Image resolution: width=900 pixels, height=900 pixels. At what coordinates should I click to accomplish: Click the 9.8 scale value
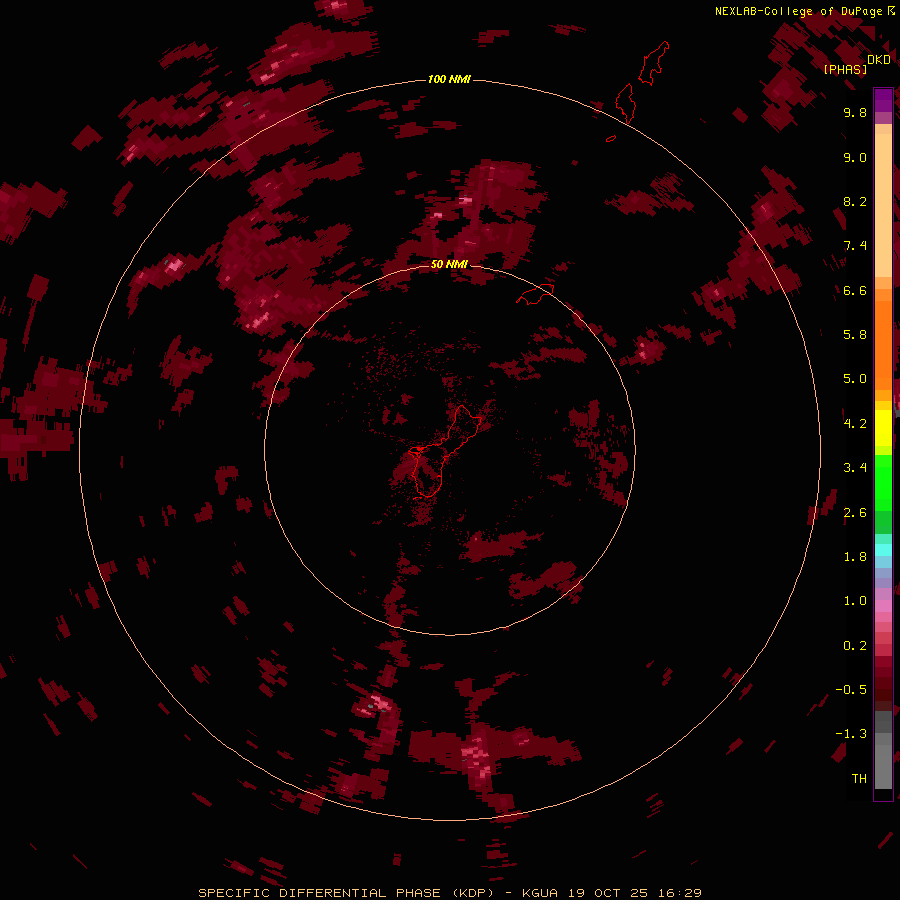click(855, 112)
